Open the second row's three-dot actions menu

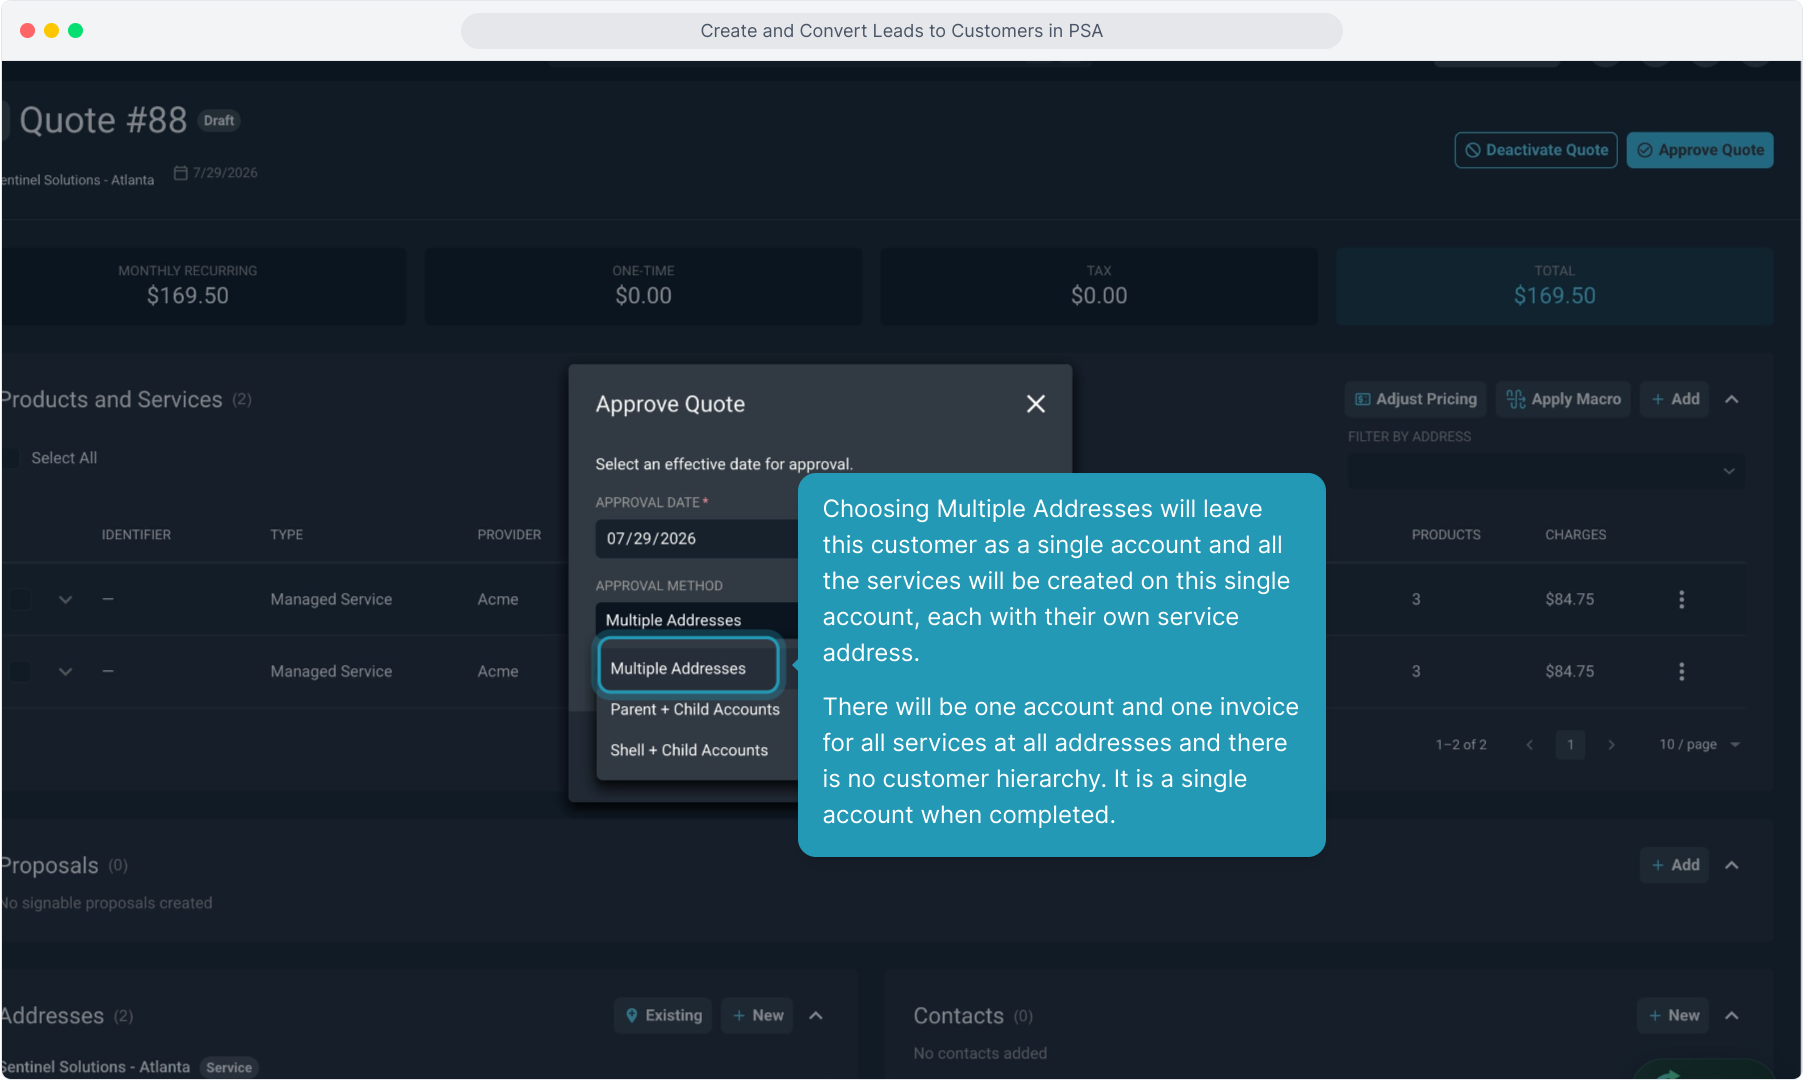coord(1681,671)
